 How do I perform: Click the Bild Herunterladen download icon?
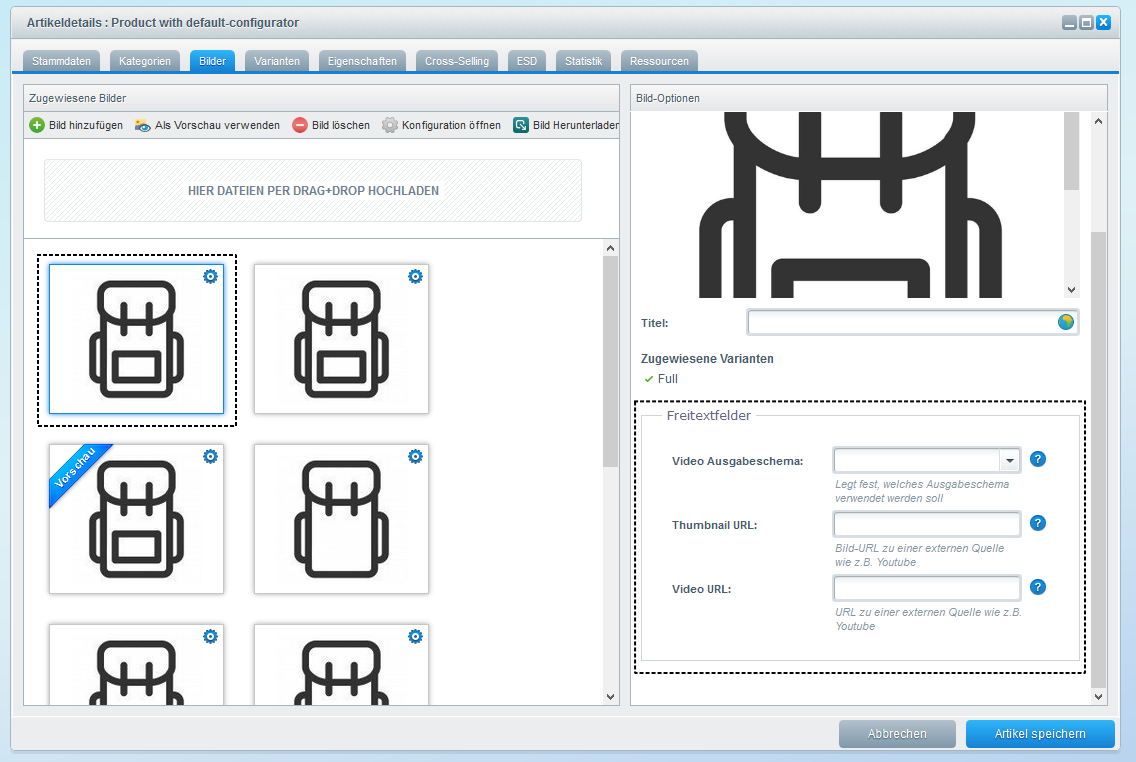[521, 125]
